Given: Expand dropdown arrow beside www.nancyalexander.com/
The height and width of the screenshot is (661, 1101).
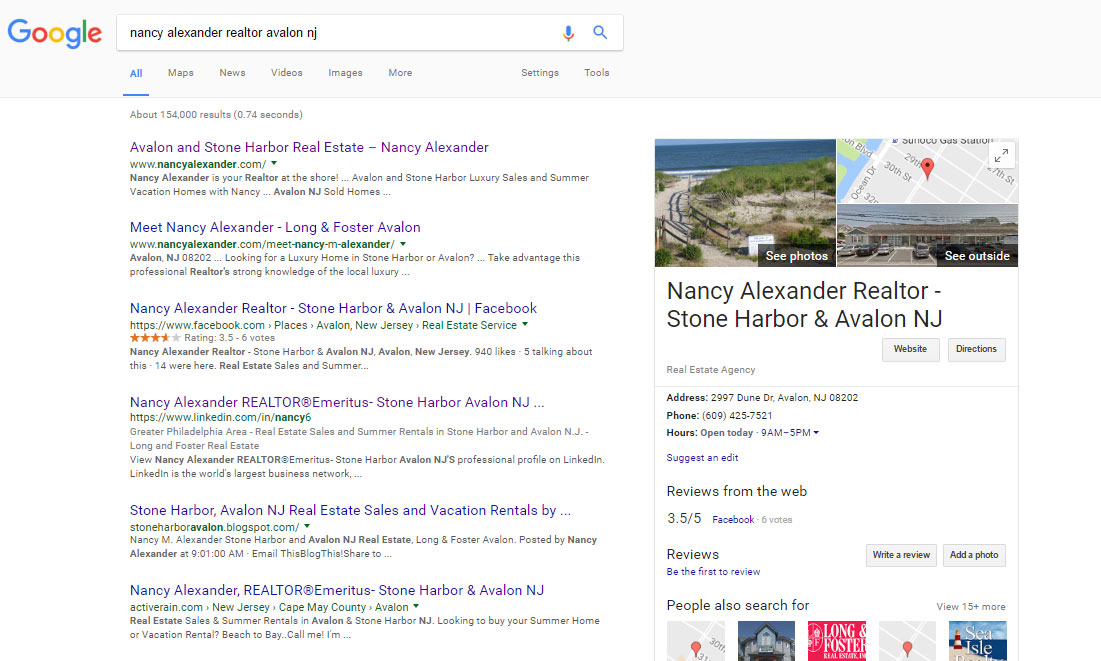Looking at the screenshot, I should pos(275,164).
